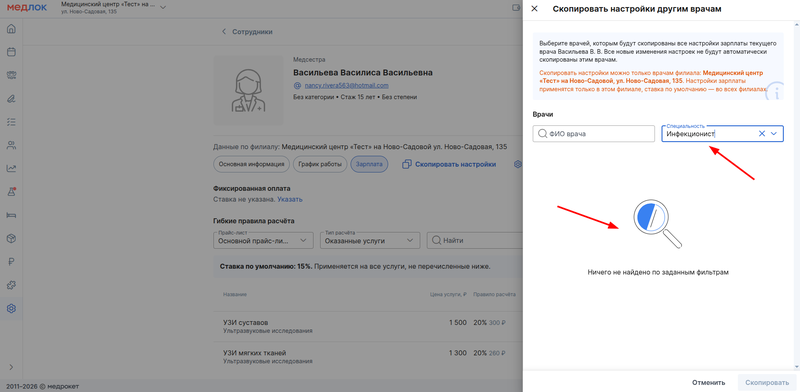This screenshot has width=800, height=392.
Task: Click the gear icon next to Скопировать настройки
Action: [x=517, y=164]
